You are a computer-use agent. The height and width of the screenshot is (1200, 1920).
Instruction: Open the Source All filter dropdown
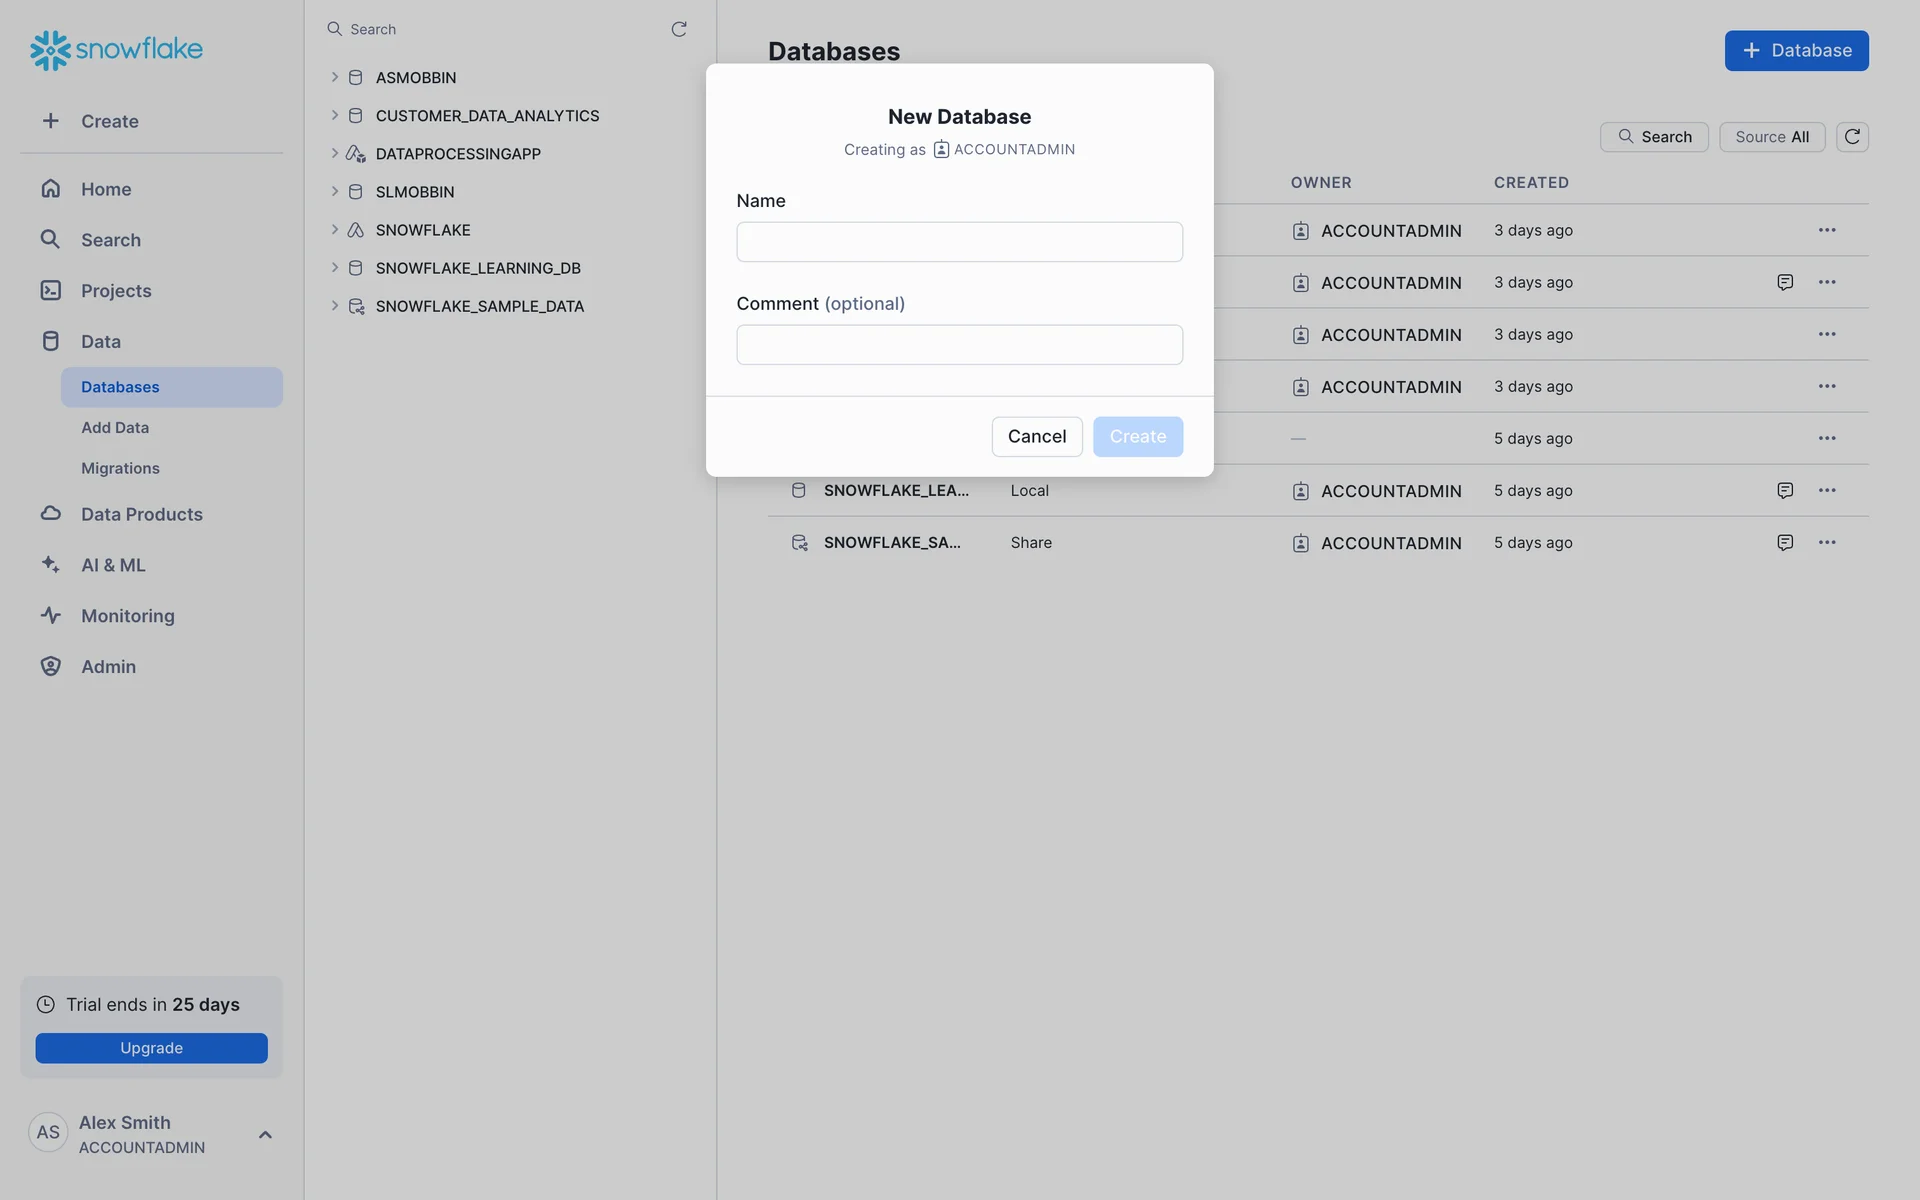1772,137
